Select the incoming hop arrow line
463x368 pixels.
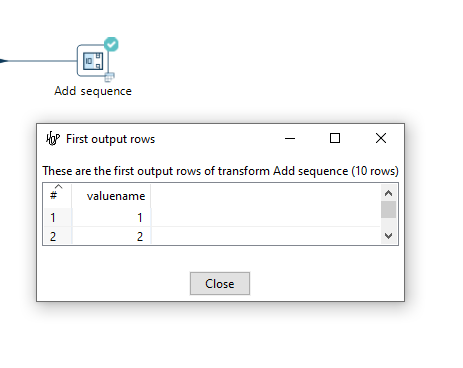click(x=38, y=61)
